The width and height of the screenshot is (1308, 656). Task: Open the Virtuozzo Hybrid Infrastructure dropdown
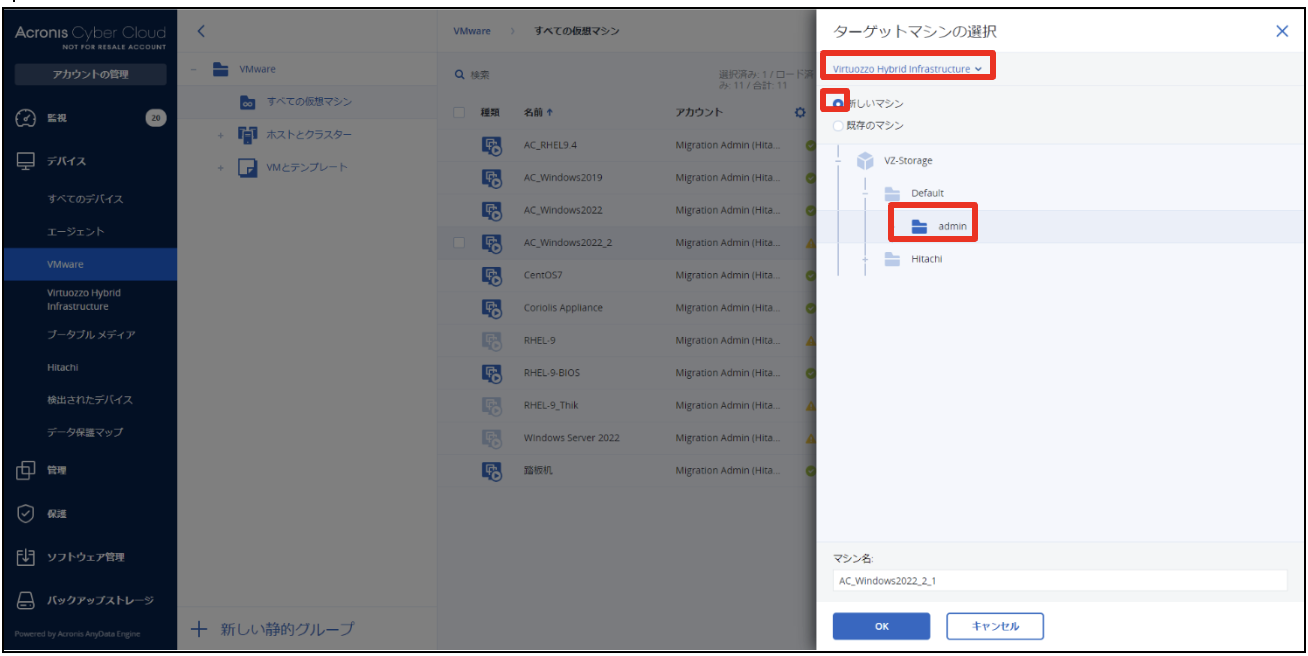pos(907,69)
